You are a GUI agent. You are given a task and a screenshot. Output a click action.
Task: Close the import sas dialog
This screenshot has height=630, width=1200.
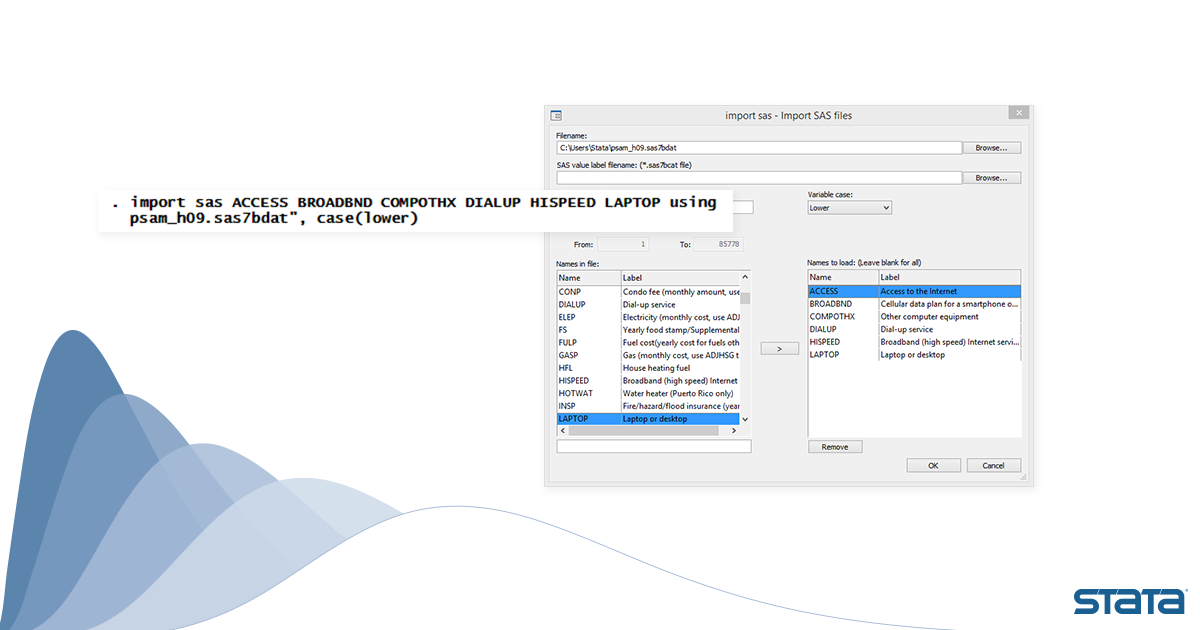point(1018,113)
